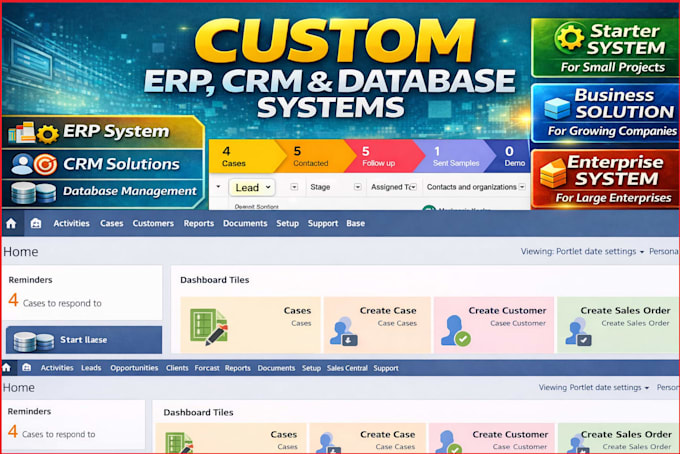The height and width of the screenshot is (454, 680).
Task: Click the Business Solution blue cube icon
Action: [x=557, y=108]
